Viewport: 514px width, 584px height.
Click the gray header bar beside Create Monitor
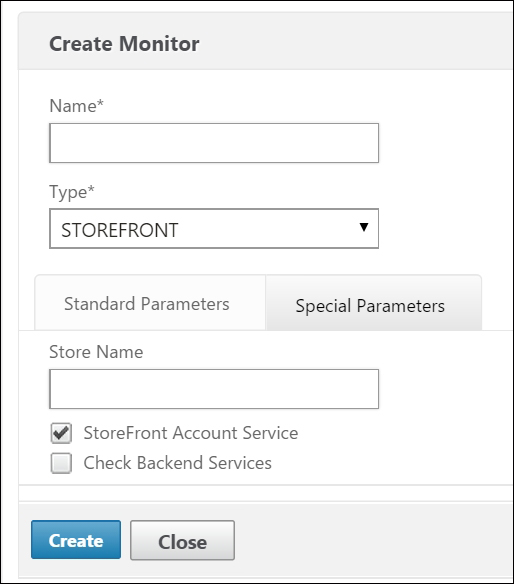coord(354,42)
